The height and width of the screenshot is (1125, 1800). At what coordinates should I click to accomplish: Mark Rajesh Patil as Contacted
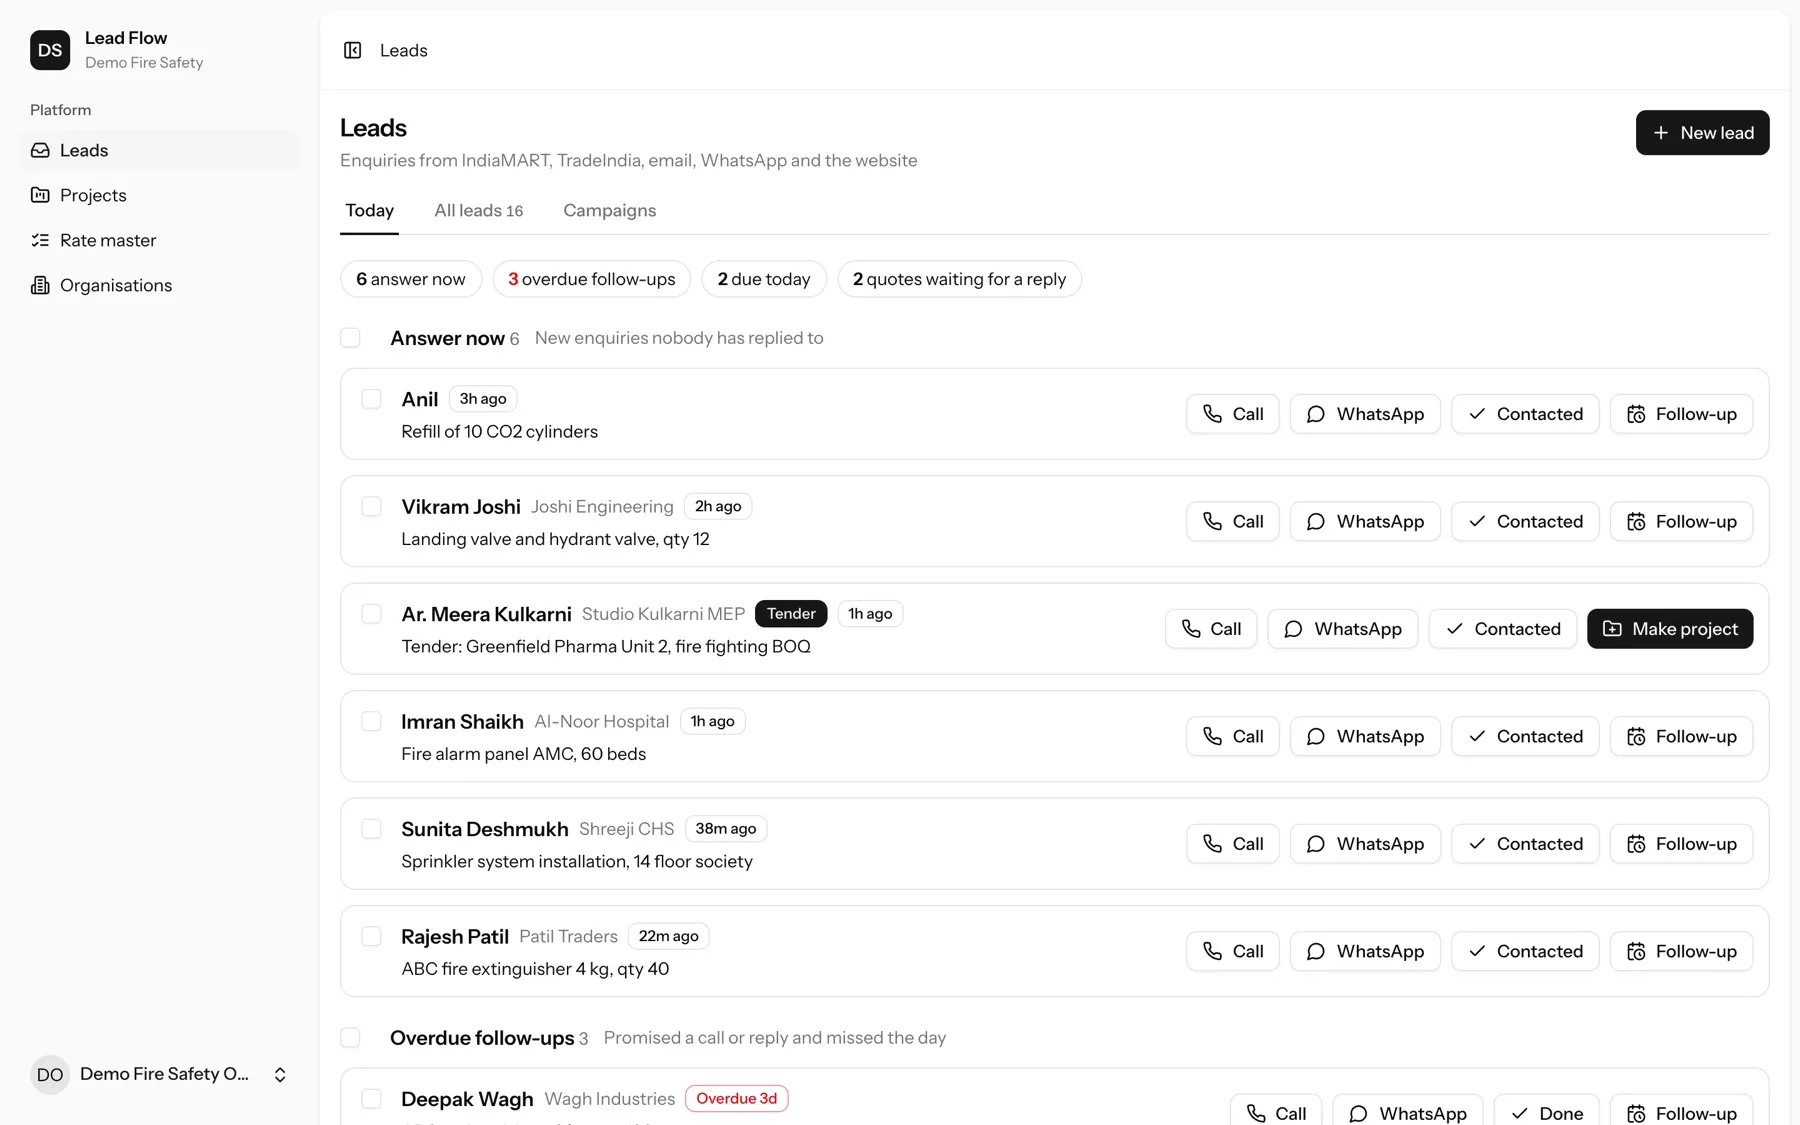1525,951
